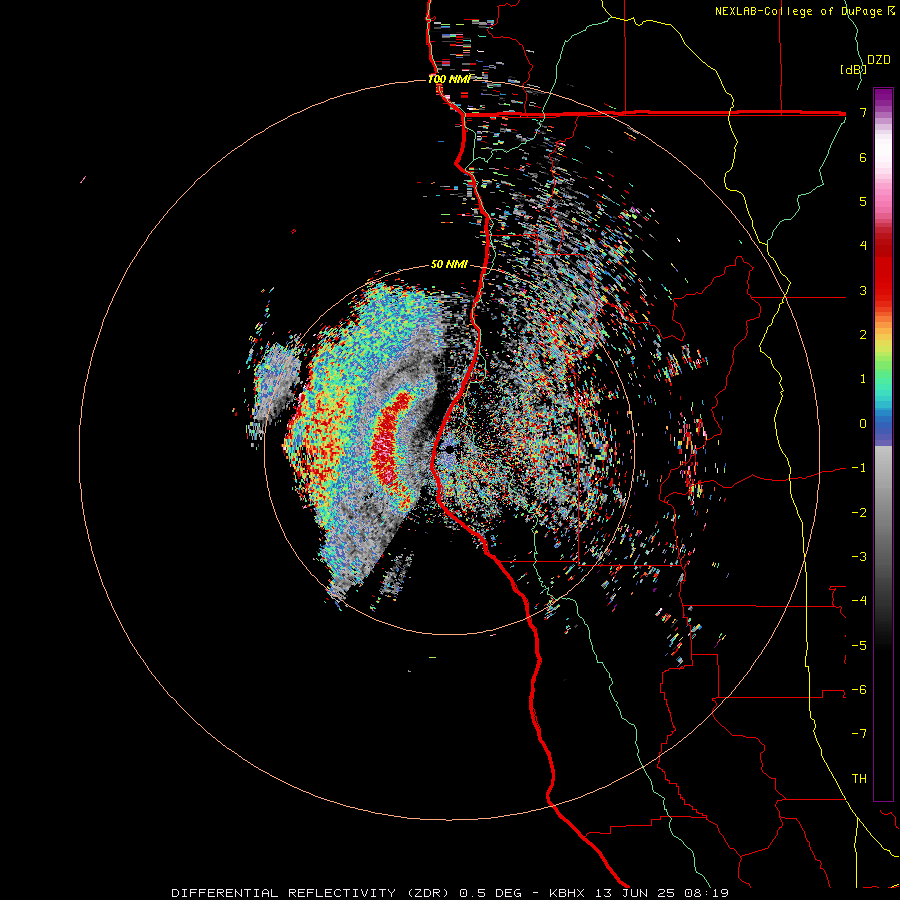Select the -7 value on color scale
Viewport: 900px width, 900px height.
[x=859, y=734]
